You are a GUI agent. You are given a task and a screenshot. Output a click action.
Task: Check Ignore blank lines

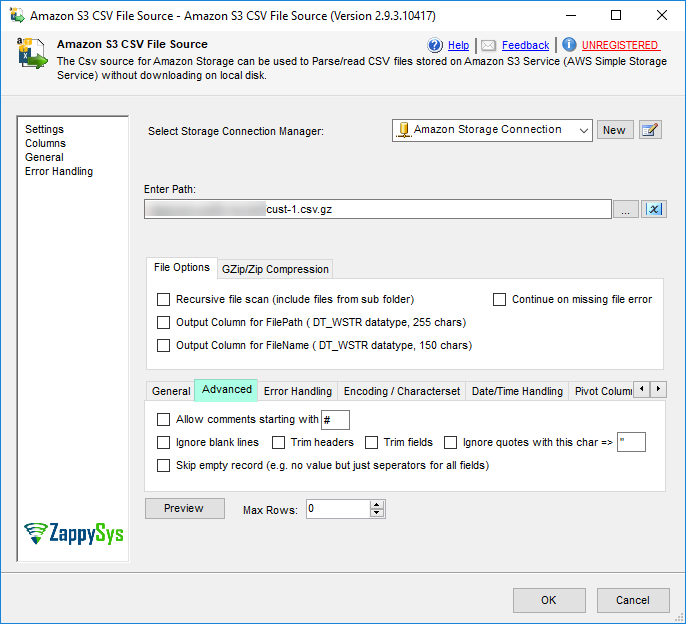coord(163,442)
